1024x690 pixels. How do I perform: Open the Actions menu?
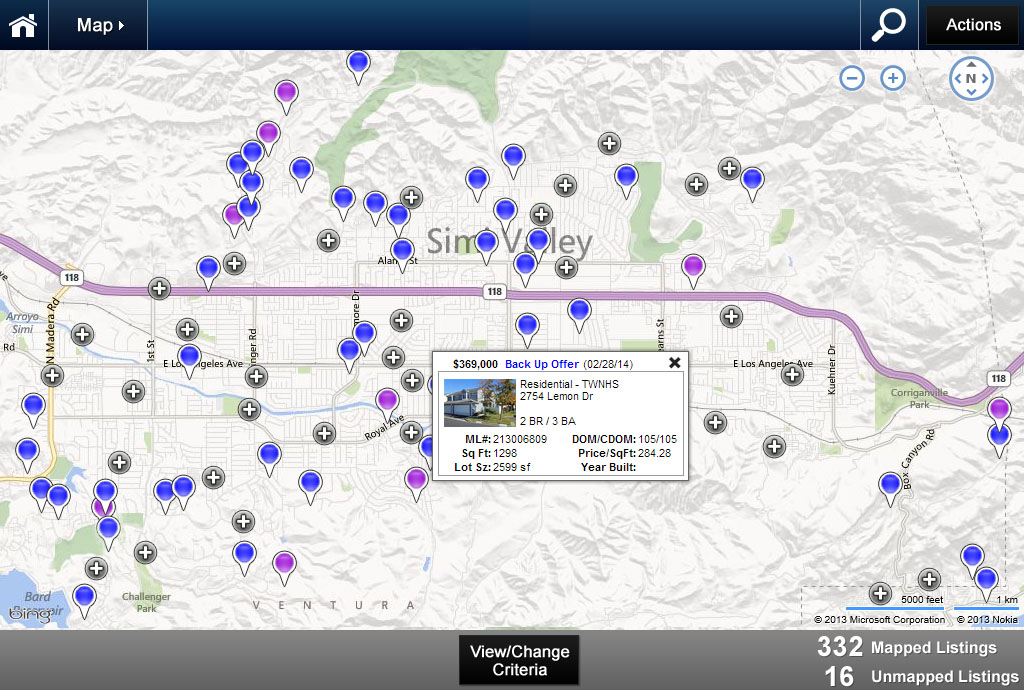(972, 25)
